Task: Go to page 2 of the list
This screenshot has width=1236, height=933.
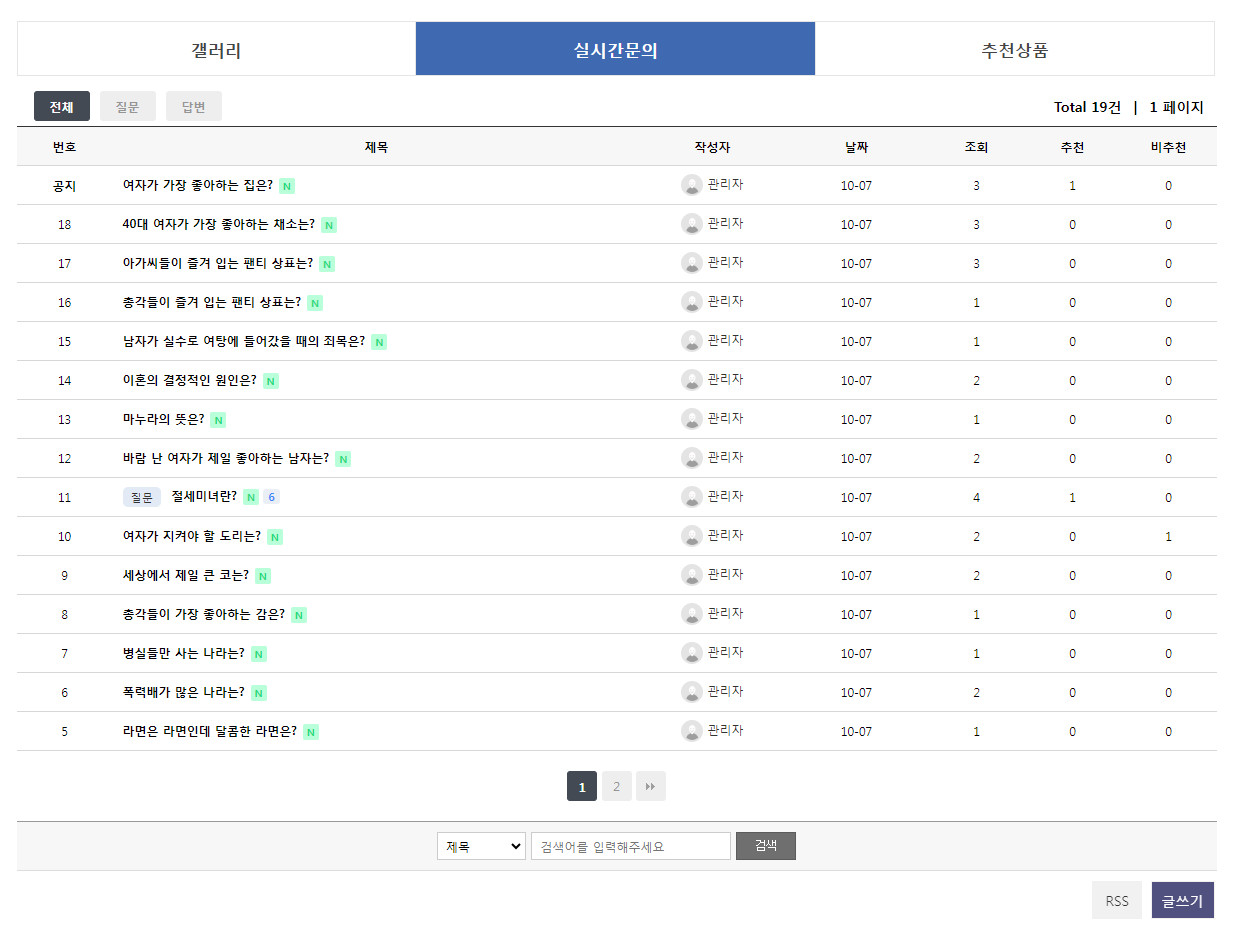Action: click(616, 787)
